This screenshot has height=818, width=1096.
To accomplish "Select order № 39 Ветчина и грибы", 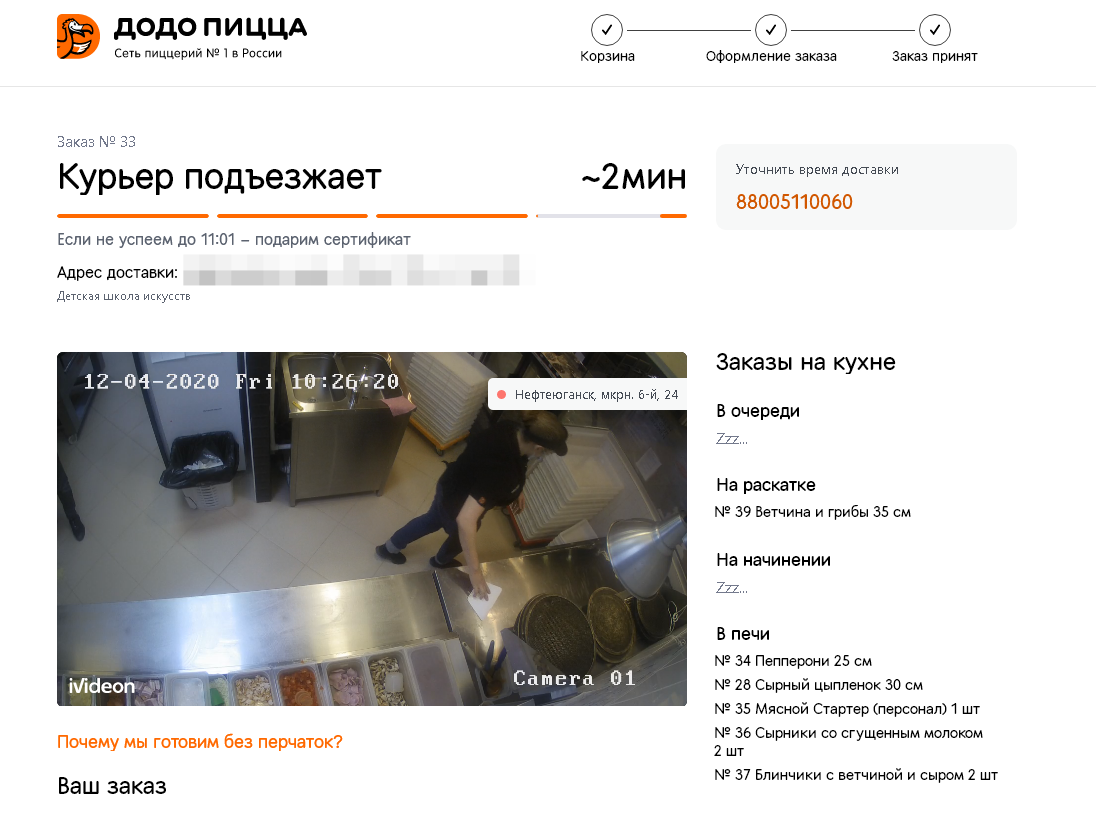I will [x=812, y=512].
